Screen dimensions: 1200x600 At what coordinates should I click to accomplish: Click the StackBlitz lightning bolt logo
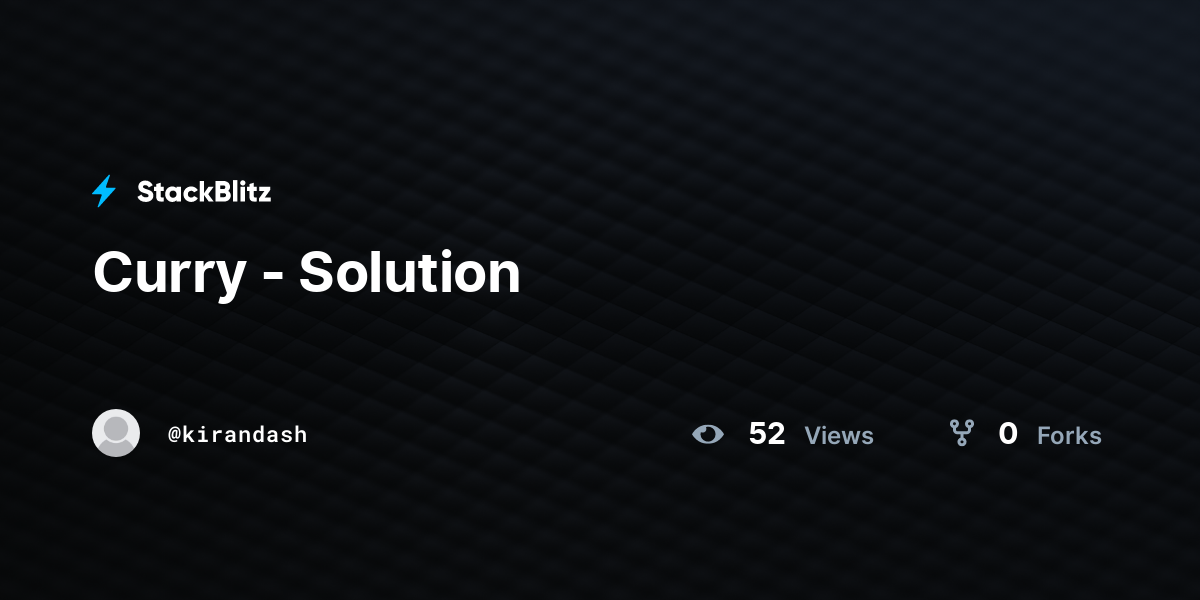coord(104,191)
